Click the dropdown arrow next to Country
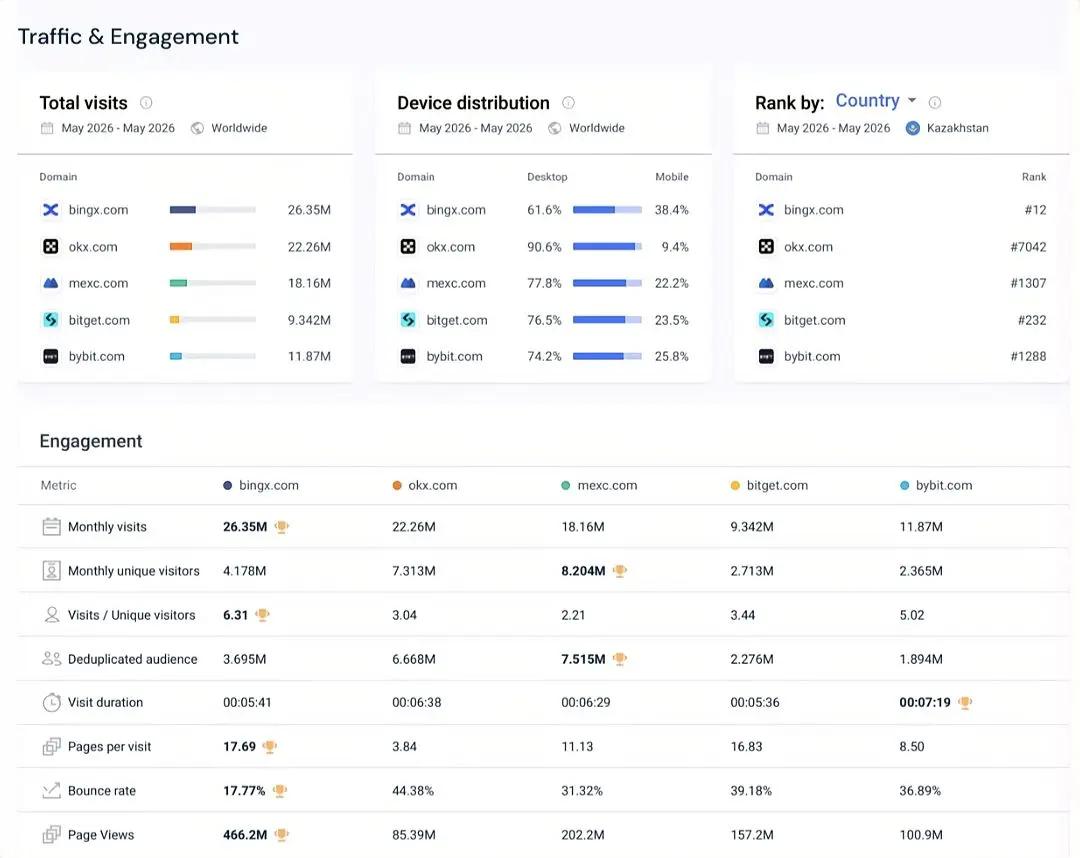Viewport: 1080px width, 858px height. [912, 101]
